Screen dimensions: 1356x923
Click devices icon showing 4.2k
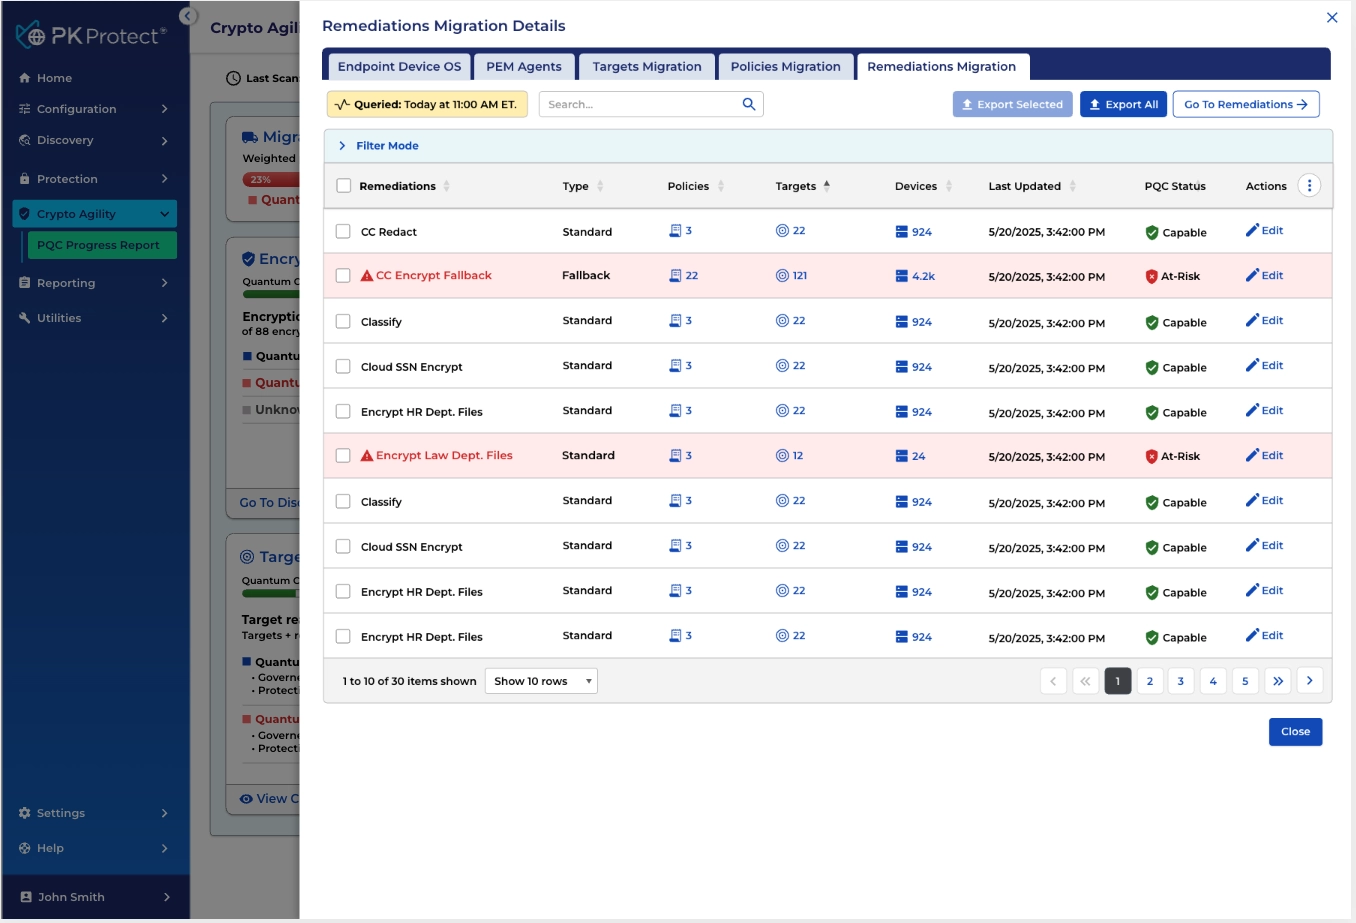click(902, 276)
